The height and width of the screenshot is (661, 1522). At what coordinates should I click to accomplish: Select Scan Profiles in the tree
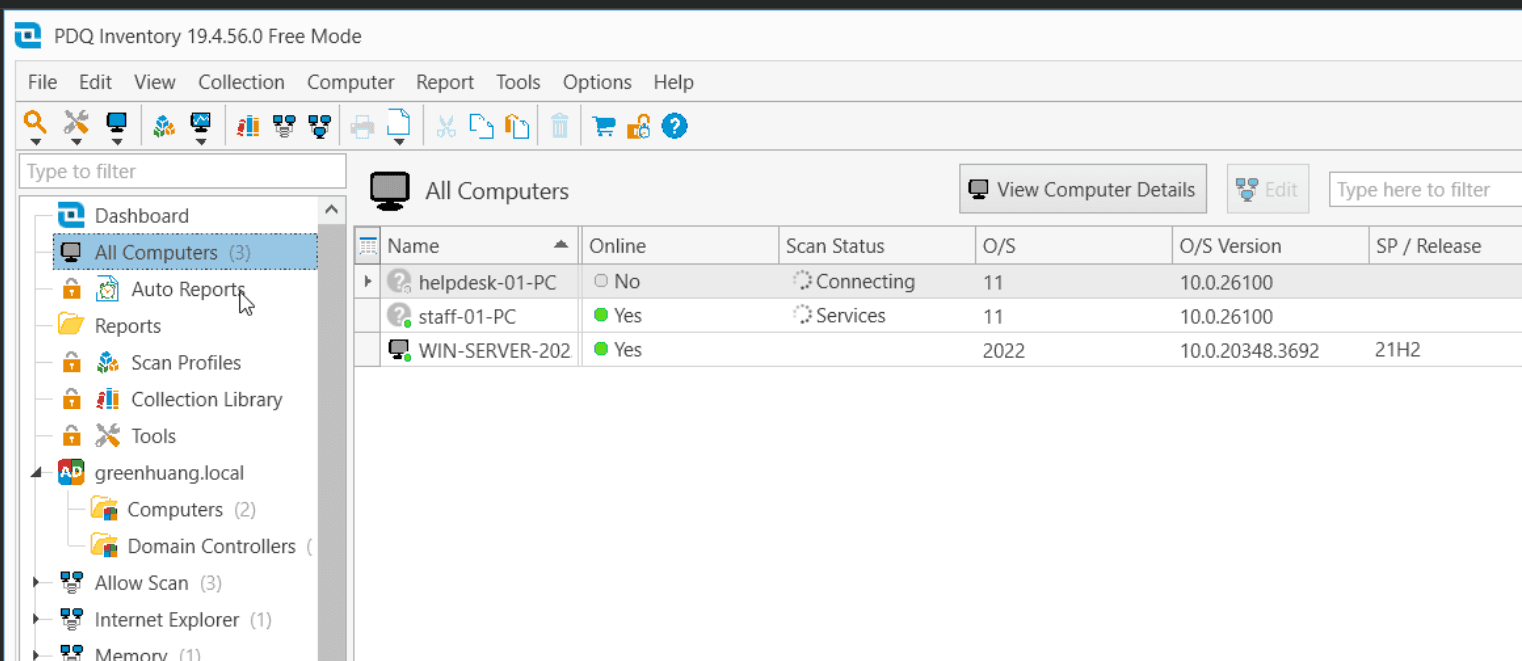pos(186,362)
